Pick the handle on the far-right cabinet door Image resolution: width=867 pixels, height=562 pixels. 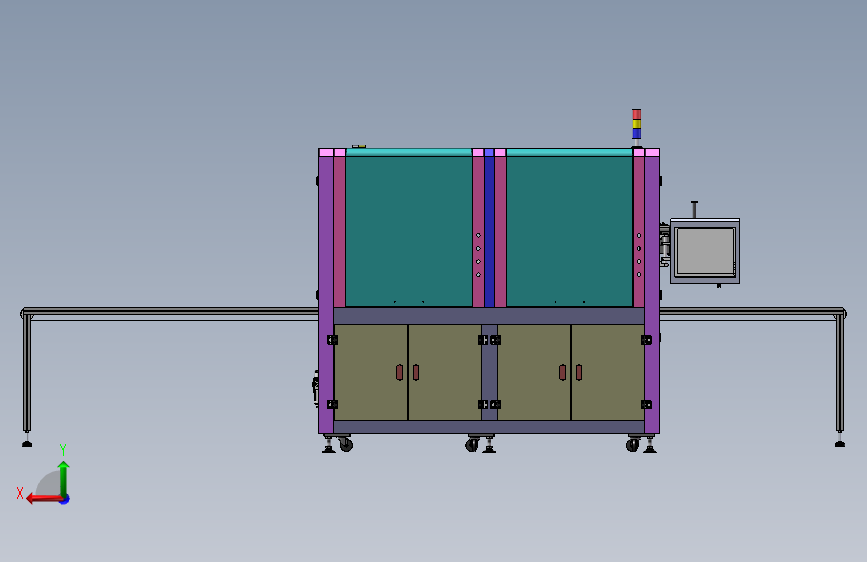click(579, 372)
